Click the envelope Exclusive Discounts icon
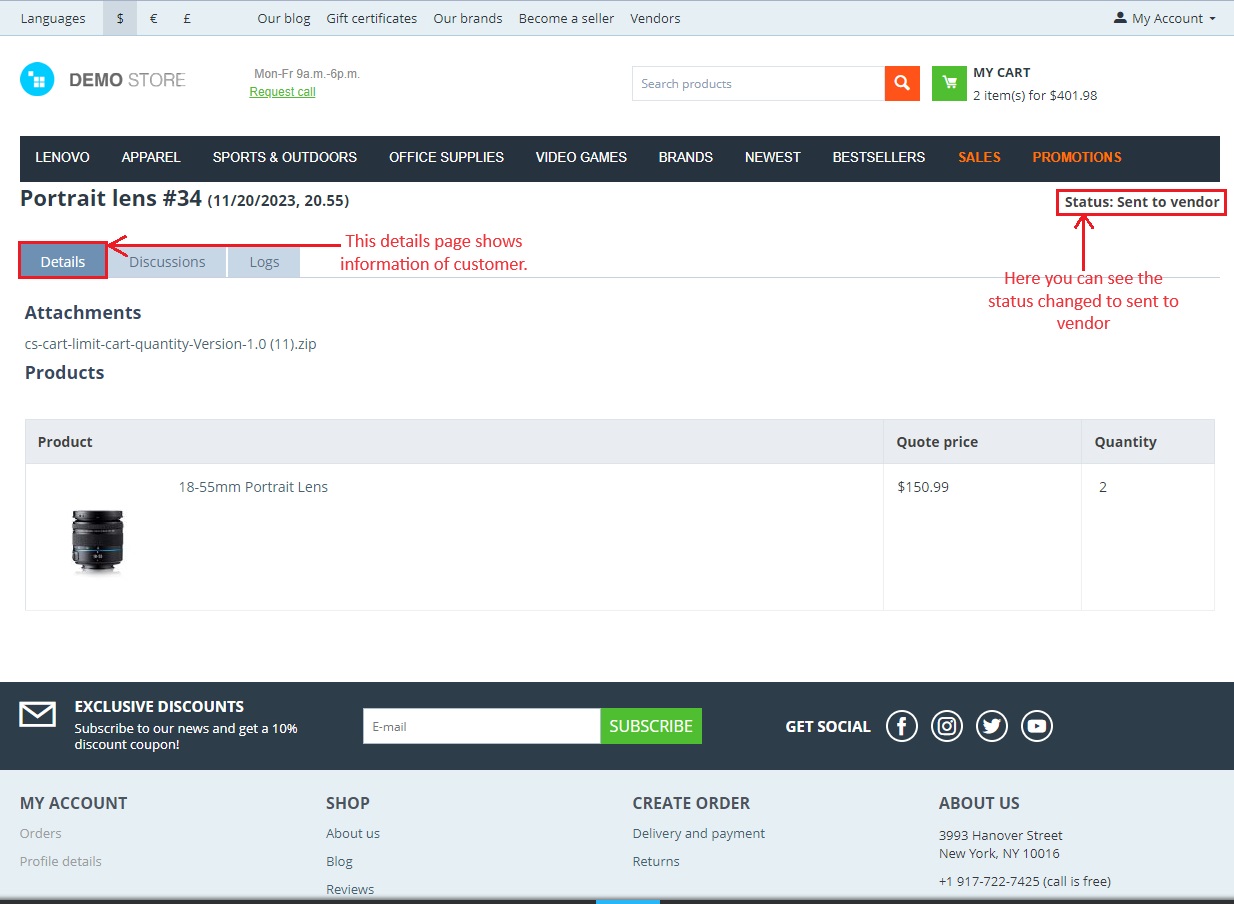Viewport: 1234px width, 904px height. click(x=38, y=714)
